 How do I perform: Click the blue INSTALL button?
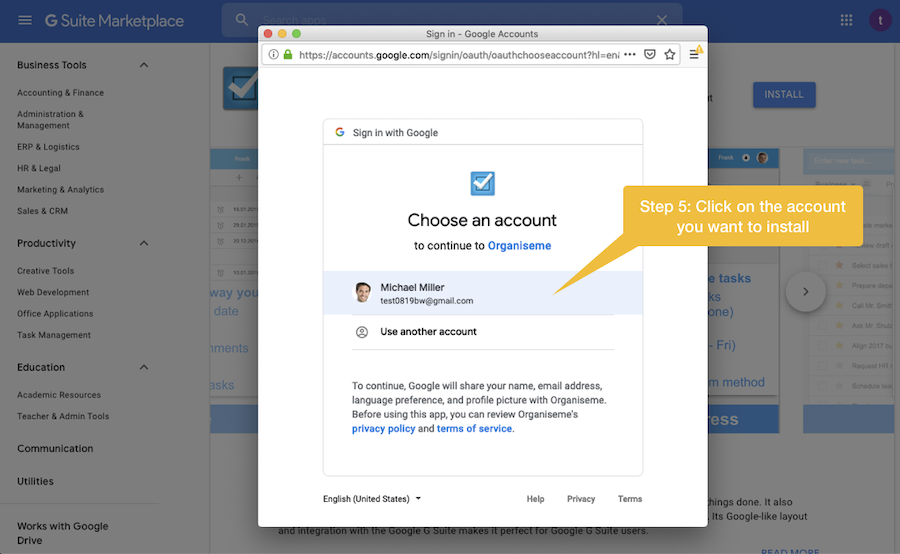point(784,95)
